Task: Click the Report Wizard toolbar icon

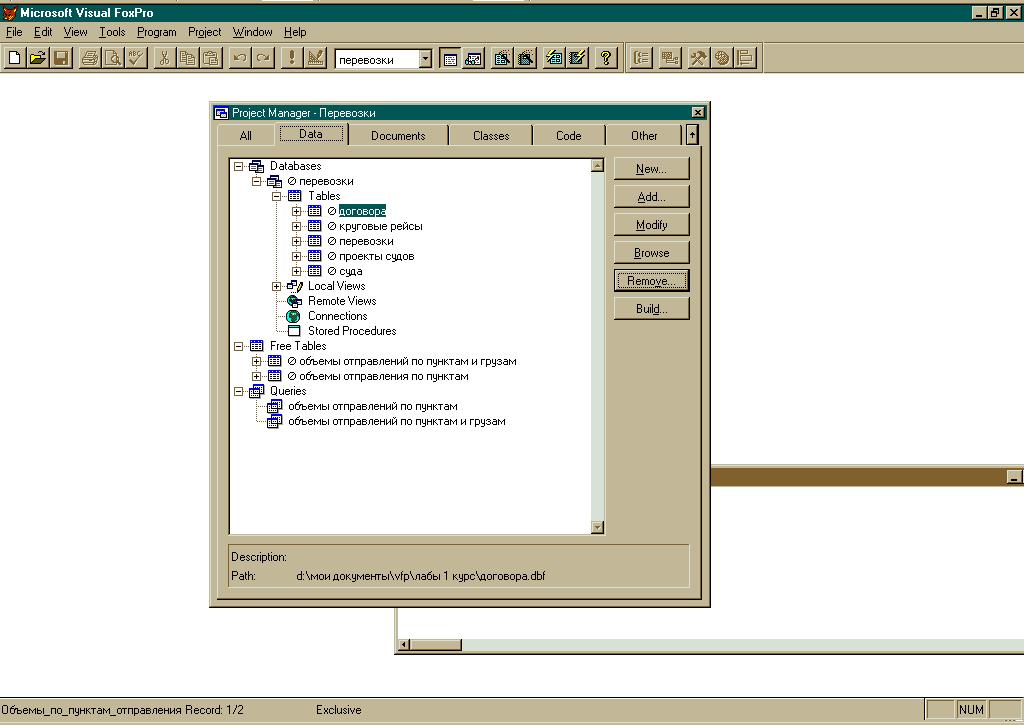Action: pyautogui.click(x=525, y=59)
